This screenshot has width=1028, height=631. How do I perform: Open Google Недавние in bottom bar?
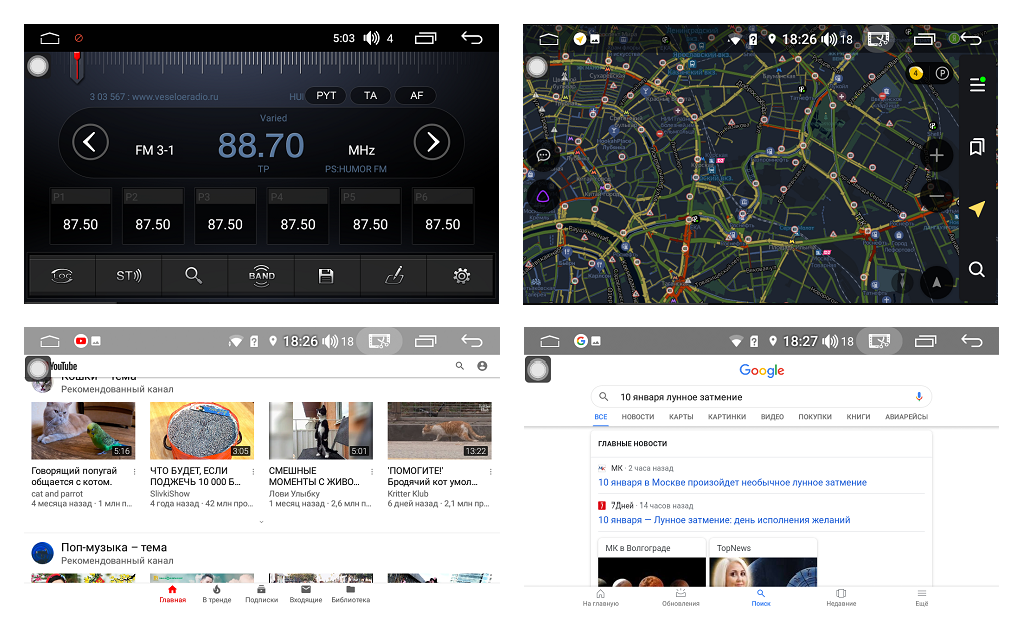pos(841,598)
